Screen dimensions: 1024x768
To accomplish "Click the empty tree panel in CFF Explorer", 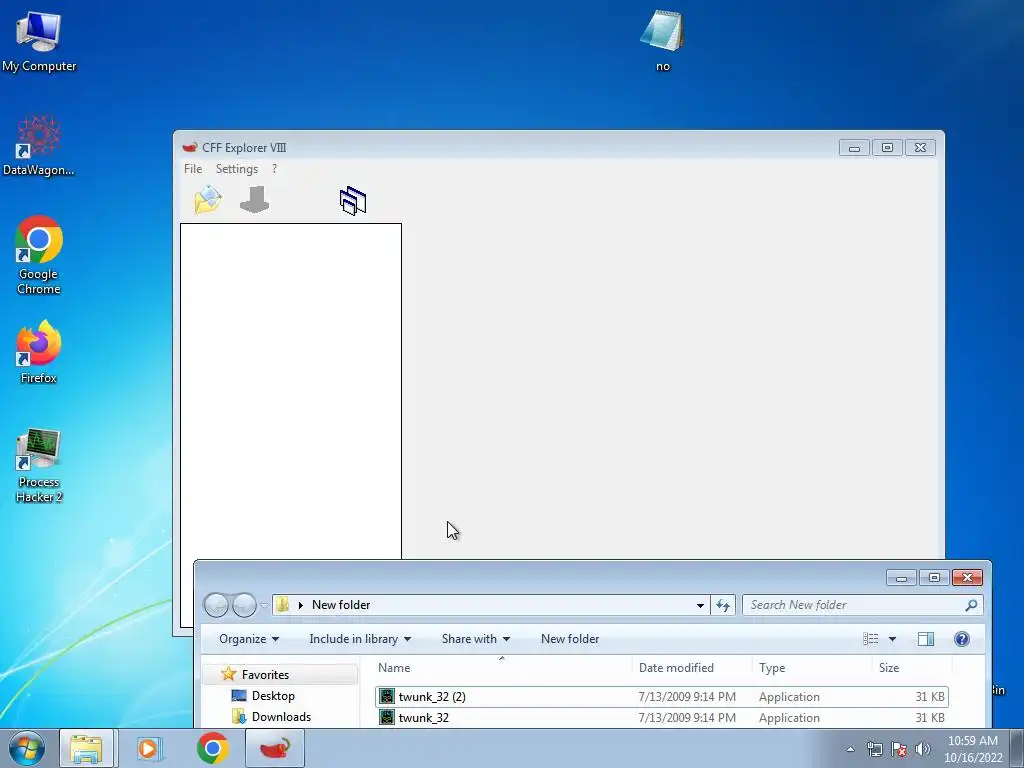I will tap(291, 391).
